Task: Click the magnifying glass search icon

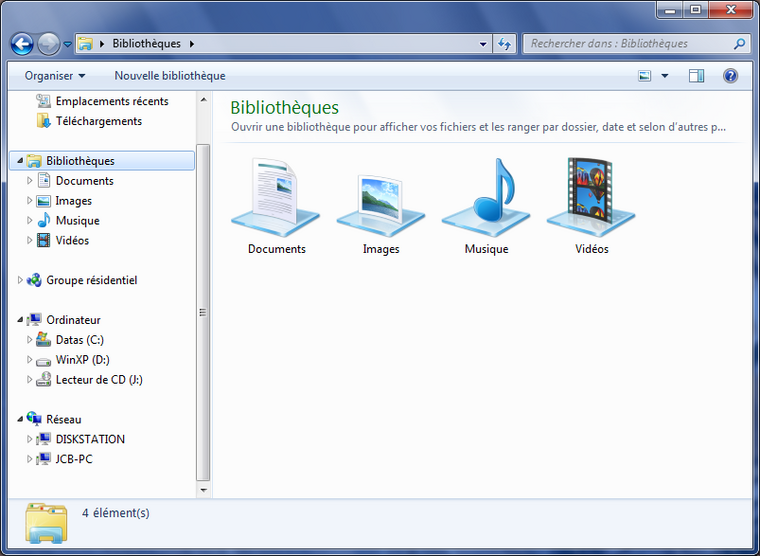Action: (x=739, y=44)
